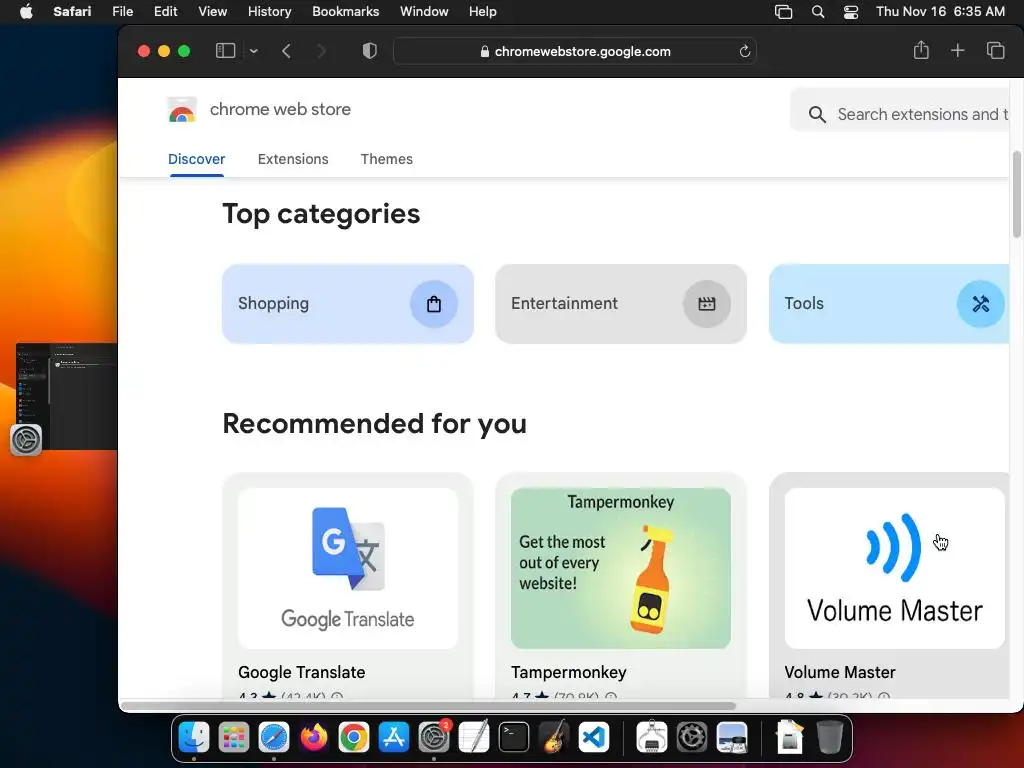Click the Volume Master card image
The width and height of the screenshot is (1024, 768).
[x=895, y=568]
